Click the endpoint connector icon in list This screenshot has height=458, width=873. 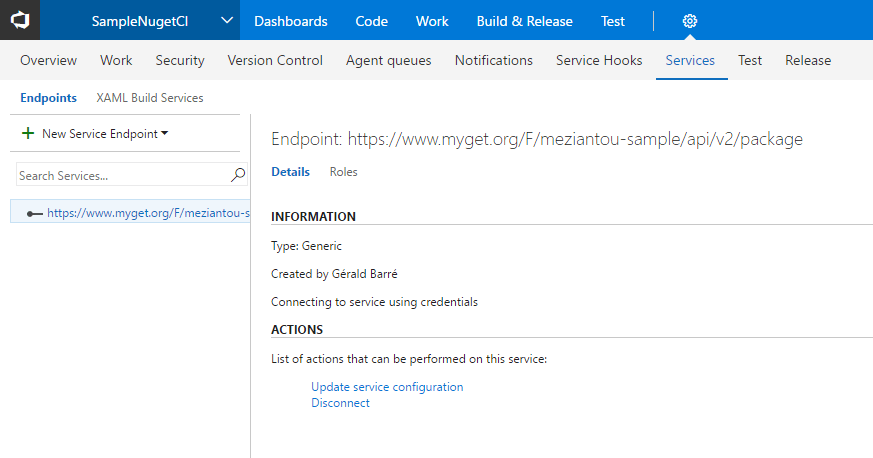34,213
